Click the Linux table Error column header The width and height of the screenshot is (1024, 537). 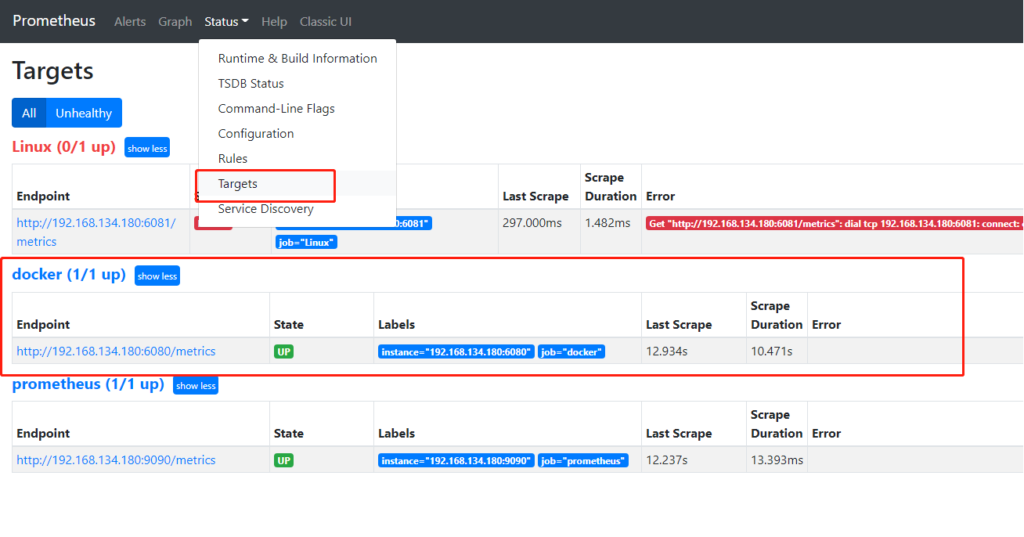coord(660,197)
